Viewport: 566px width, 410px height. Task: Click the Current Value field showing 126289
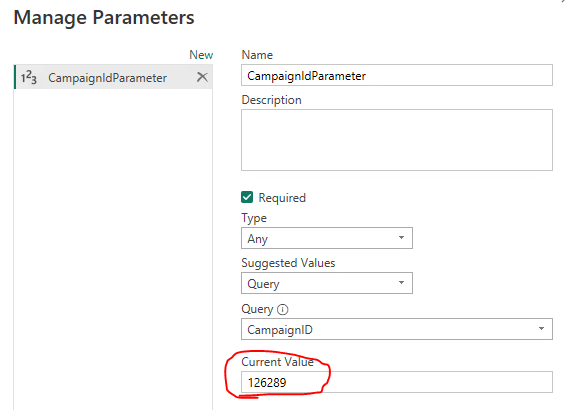[397, 382]
